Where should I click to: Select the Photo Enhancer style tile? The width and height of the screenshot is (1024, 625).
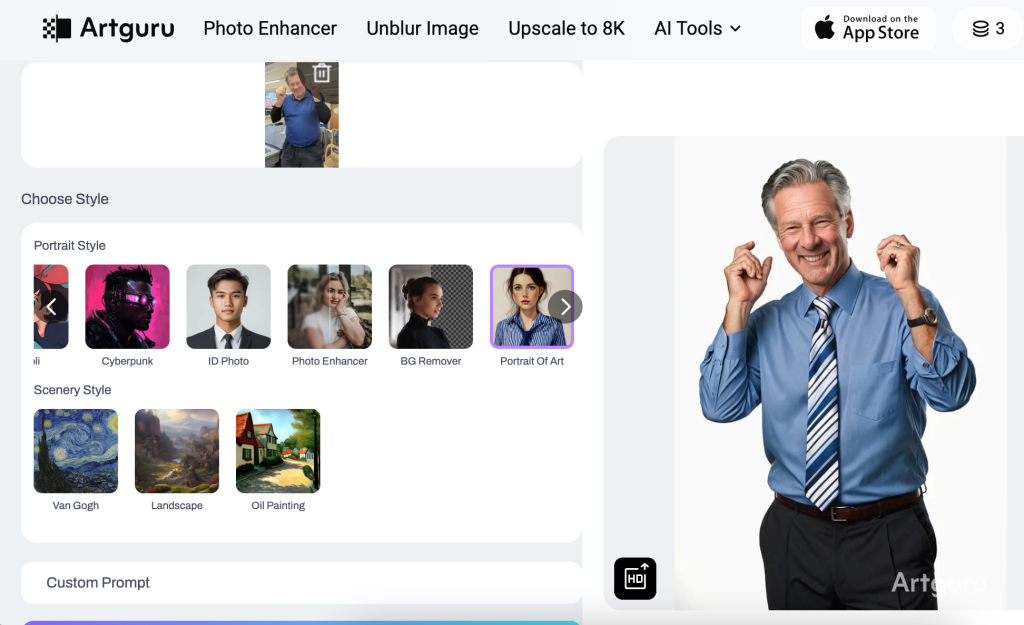coord(329,306)
